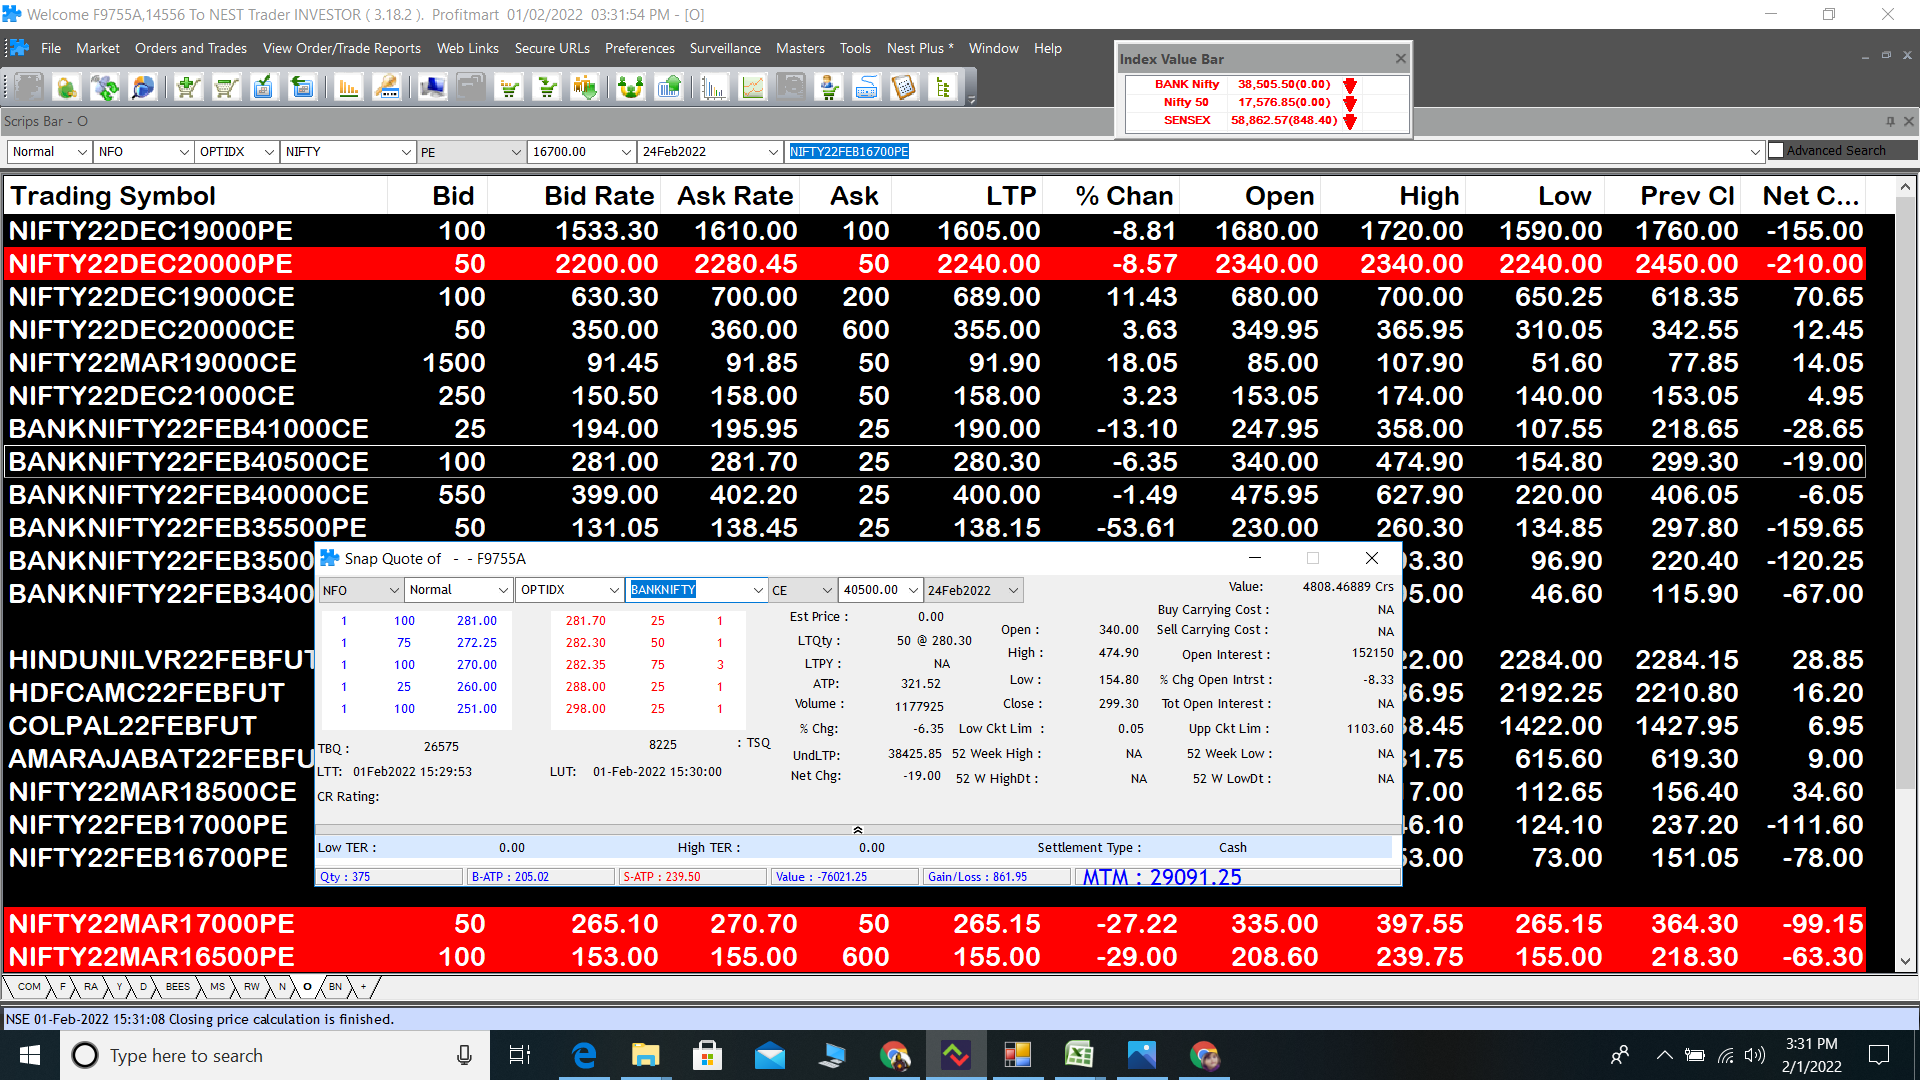
Task: Click the green tree hierarchy toolbar icon
Action: pyautogui.click(x=942, y=88)
